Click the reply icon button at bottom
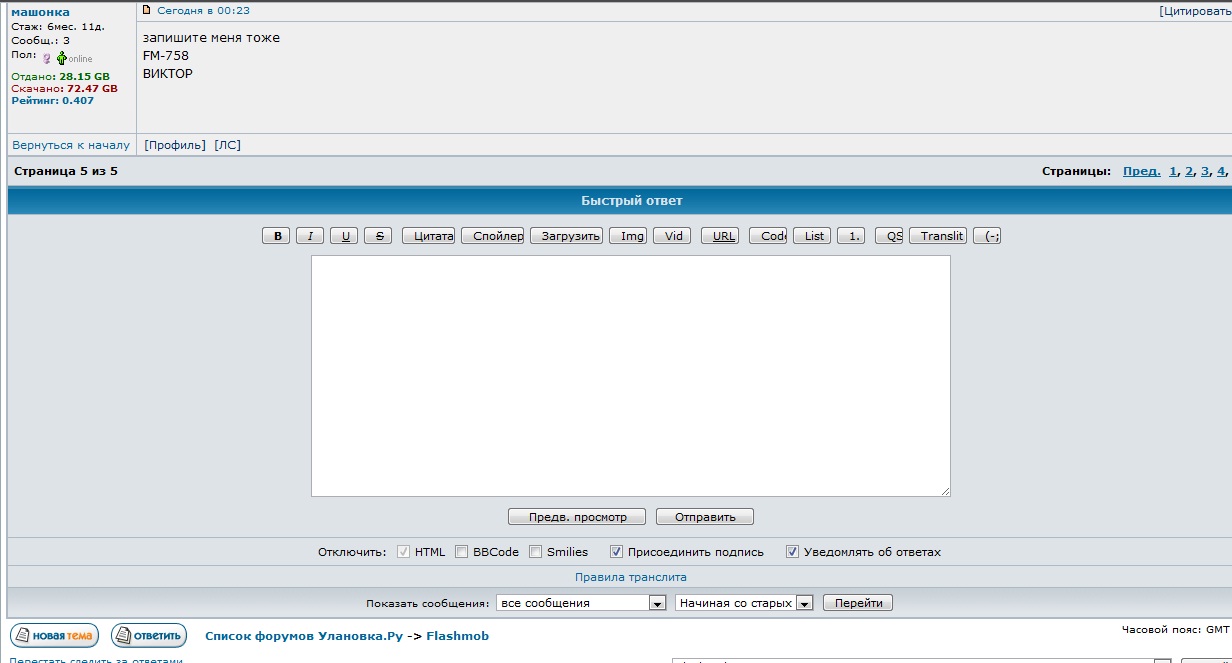 149,635
